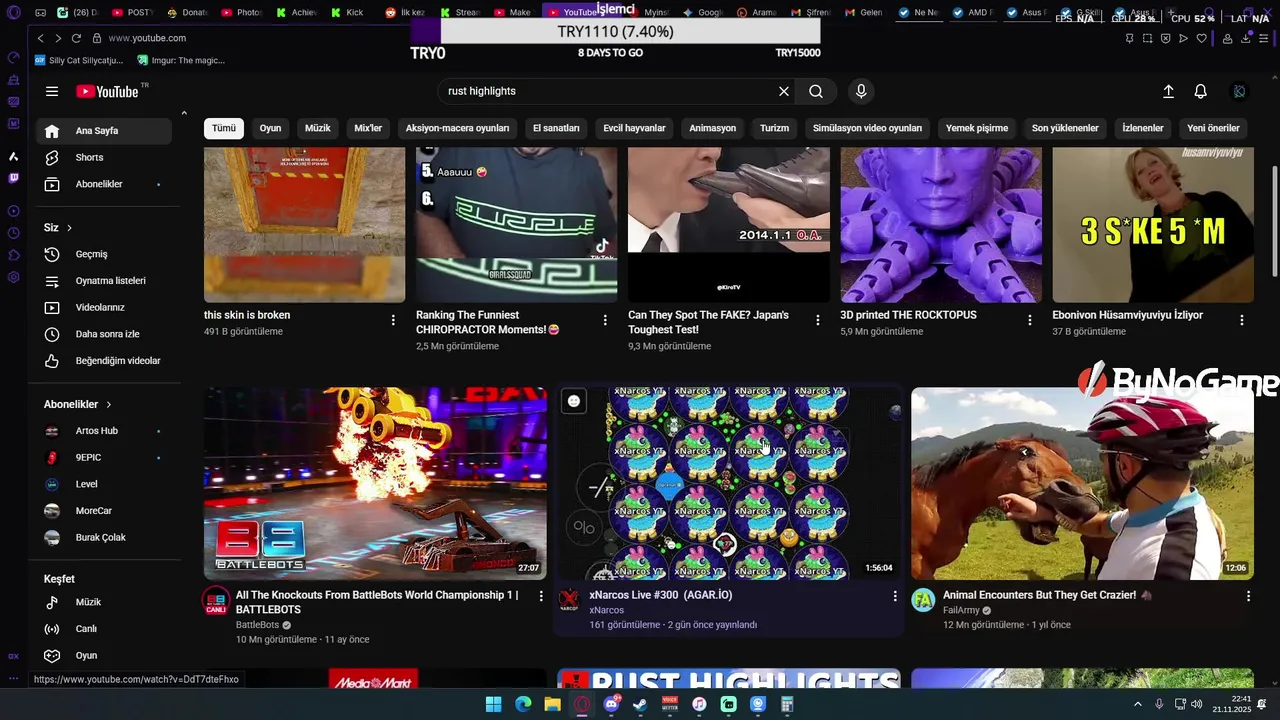Click the magnifier search button
Screen dimensions: 1280x720
point(816,91)
